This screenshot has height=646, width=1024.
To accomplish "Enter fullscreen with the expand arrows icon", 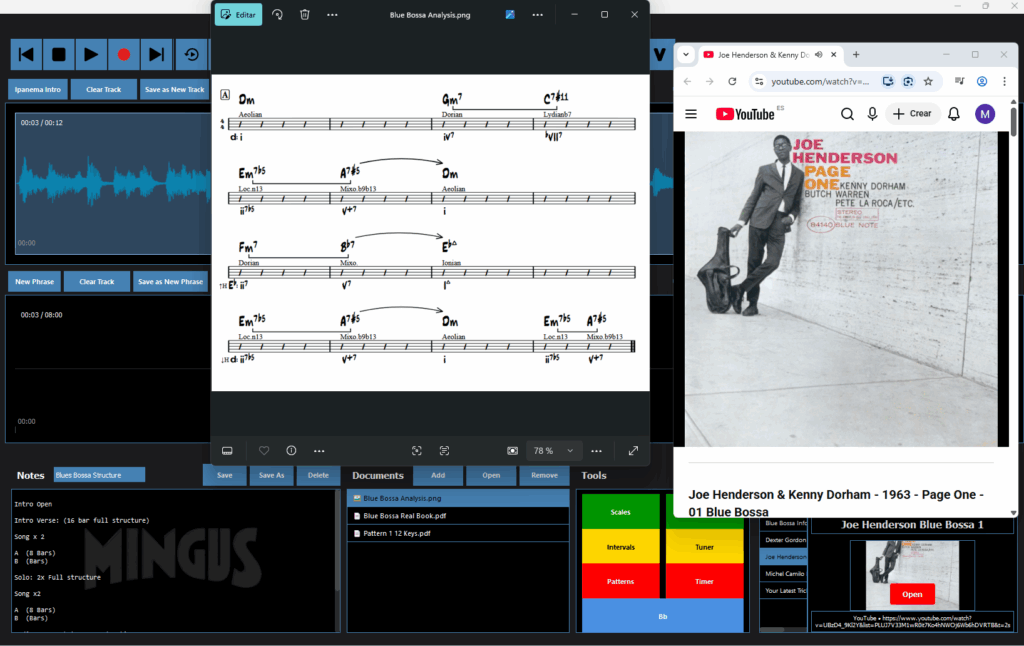I will (633, 451).
